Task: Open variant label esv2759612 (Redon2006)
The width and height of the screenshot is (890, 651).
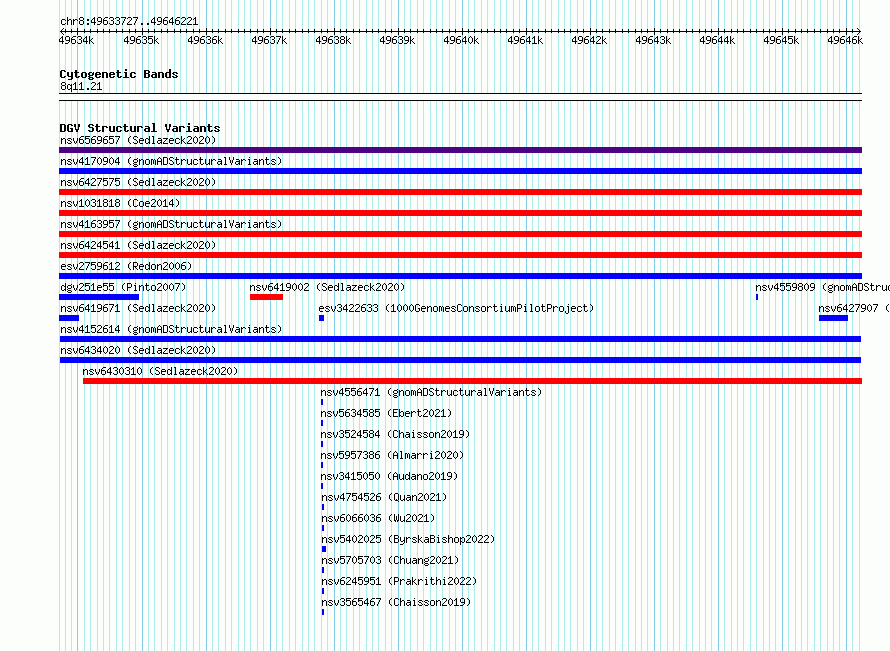Action: click(x=126, y=266)
